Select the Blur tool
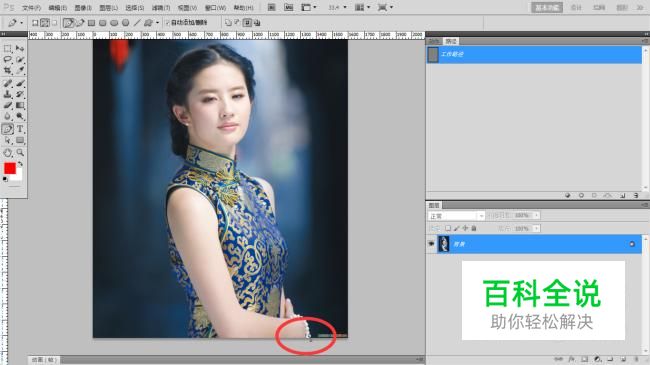This screenshot has width=650, height=365. tap(7, 117)
